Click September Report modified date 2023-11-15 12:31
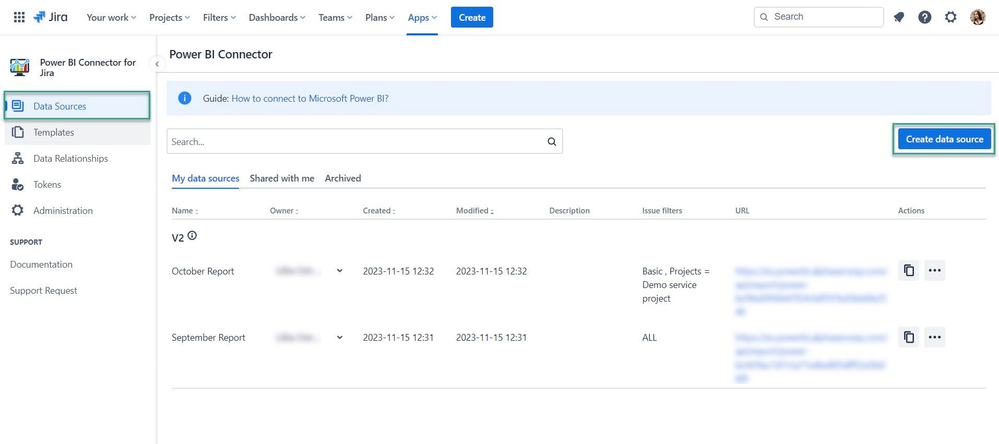The image size is (999, 444). (x=491, y=338)
